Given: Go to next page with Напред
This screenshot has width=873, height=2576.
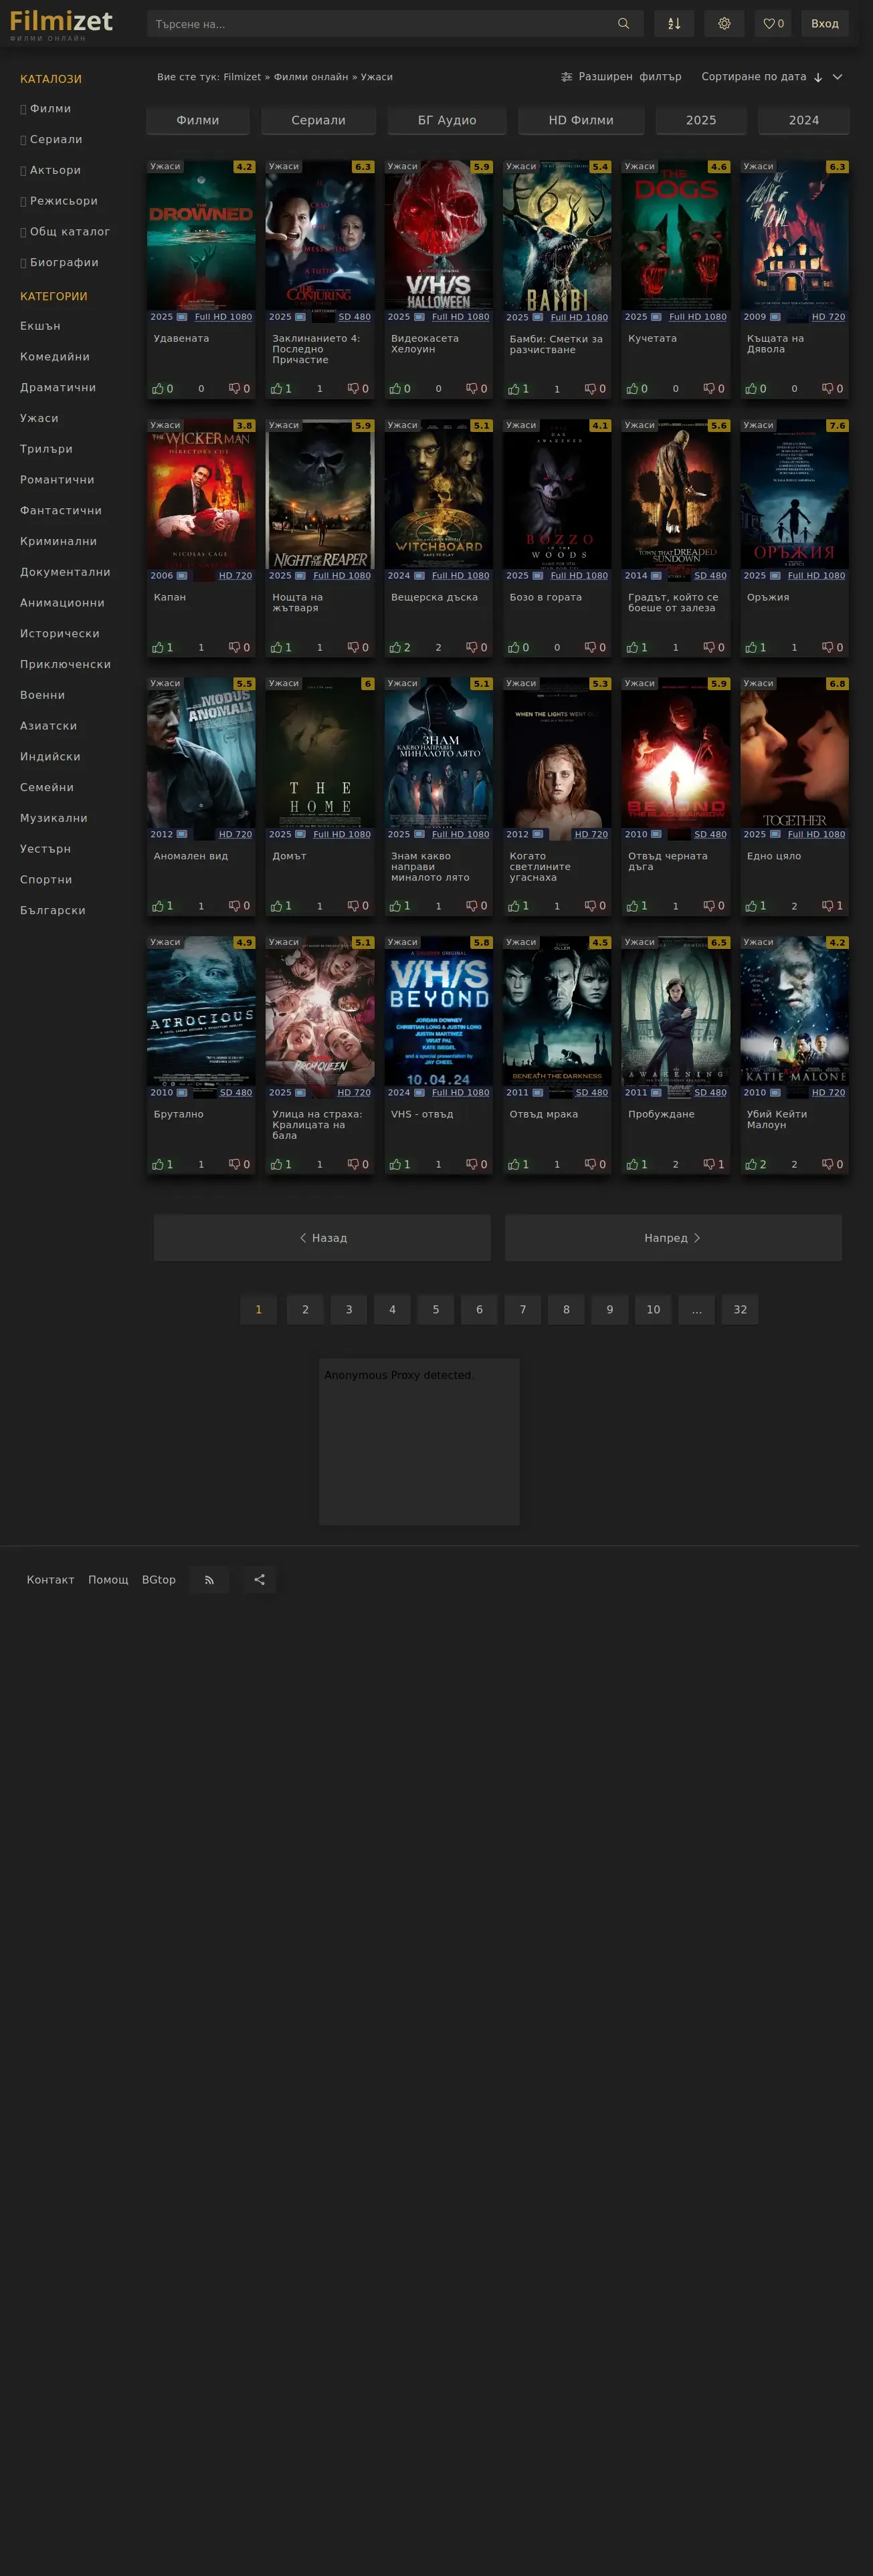Looking at the screenshot, I should click(x=672, y=1238).
